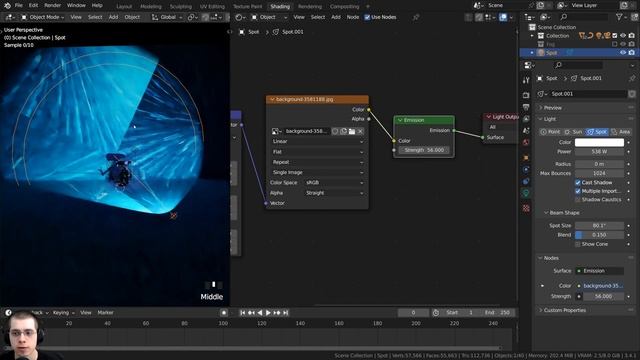Collapse the Emission node header
Image resolution: width=640 pixels, height=360 pixels.
(x=400, y=120)
